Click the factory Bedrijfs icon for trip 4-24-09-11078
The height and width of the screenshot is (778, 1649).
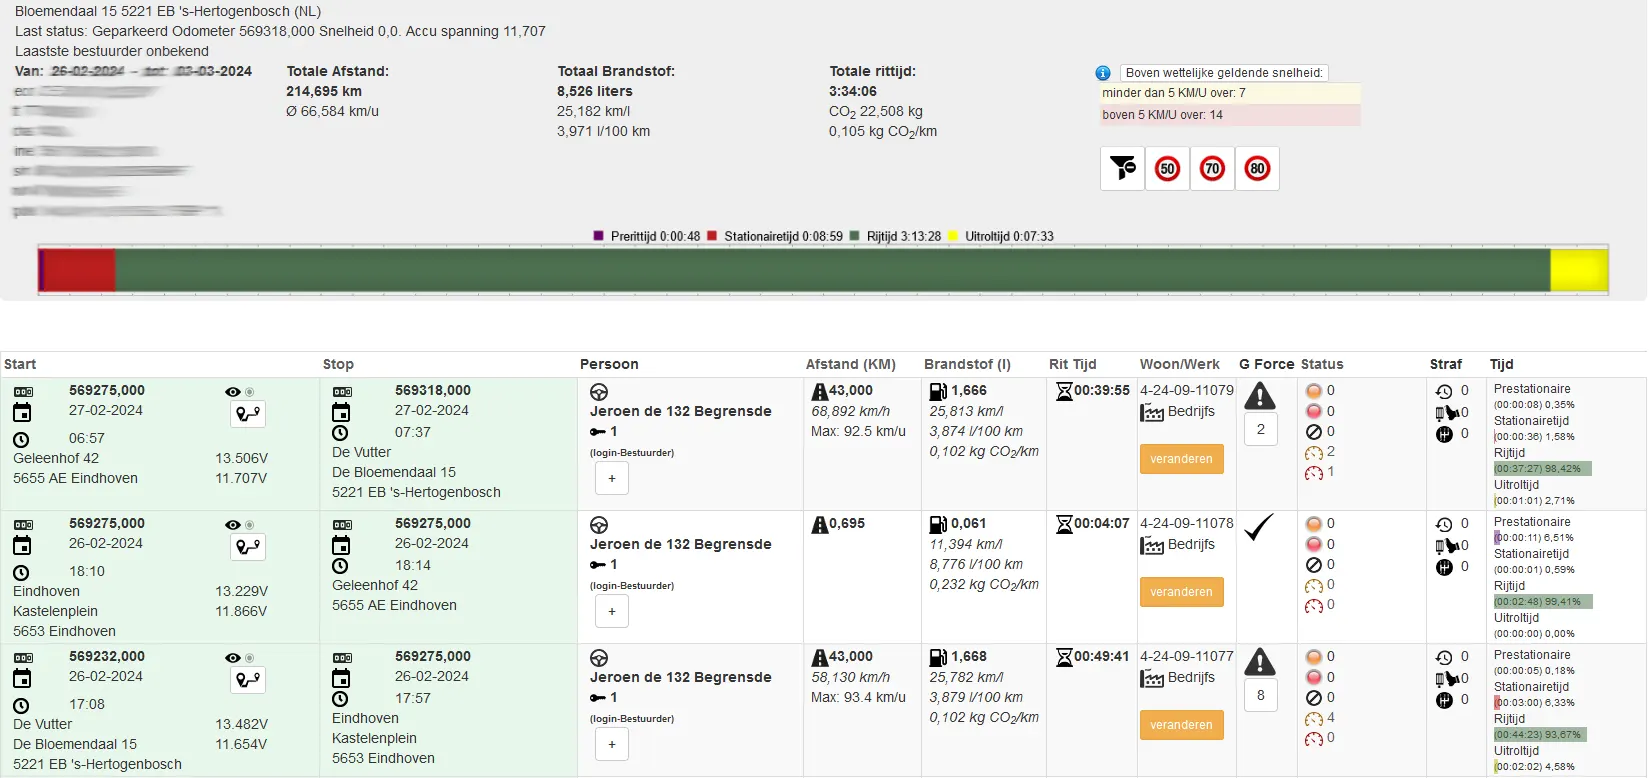1152,545
